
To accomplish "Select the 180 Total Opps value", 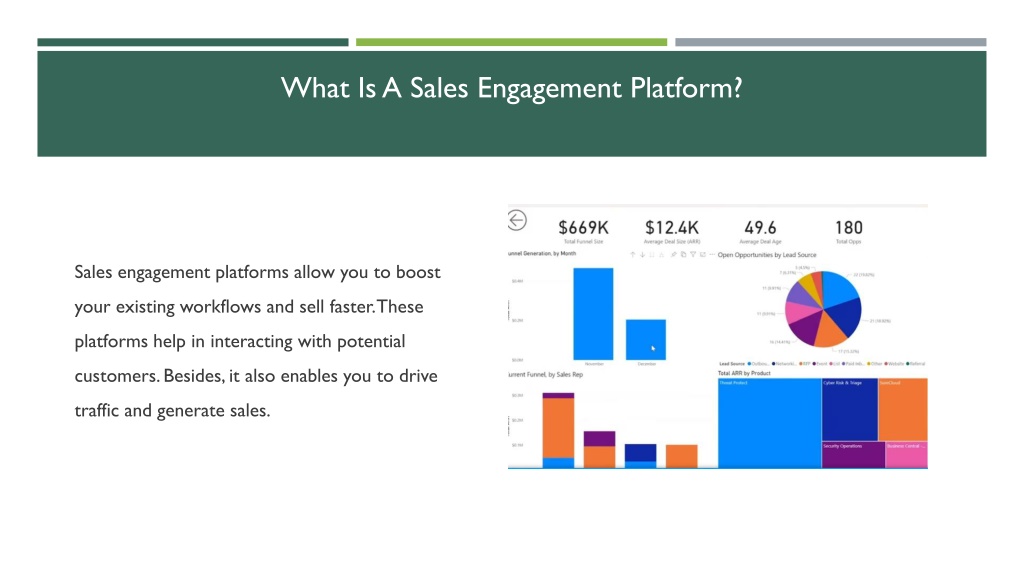I will point(848,227).
